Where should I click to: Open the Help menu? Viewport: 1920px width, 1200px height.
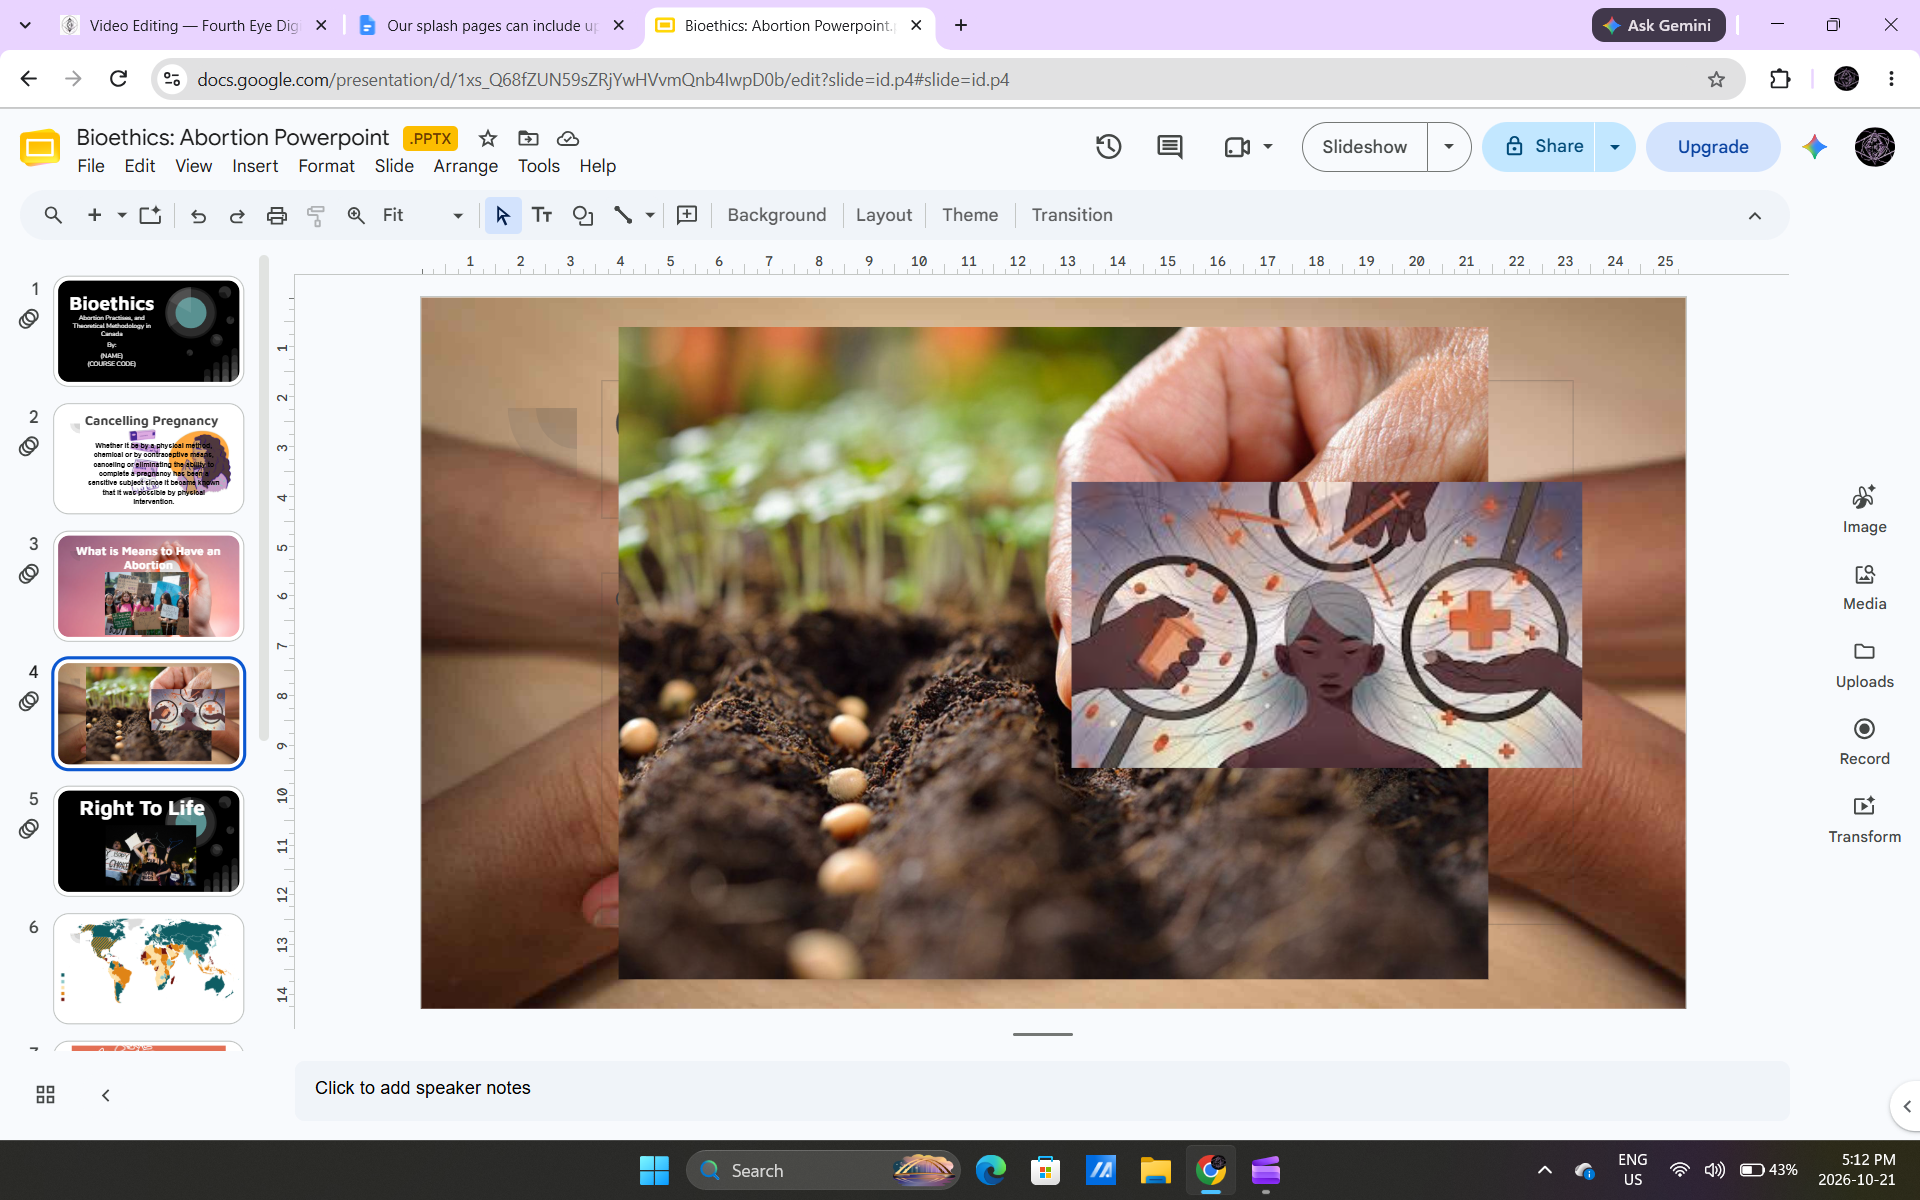coord(598,166)
